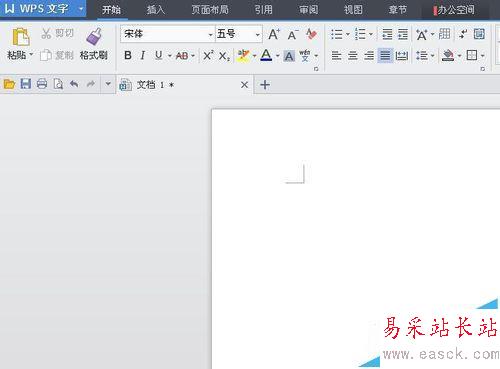Screen dimensions: 500x369
Task: Apply a bulleted list
Action: (x=337, y=34)
